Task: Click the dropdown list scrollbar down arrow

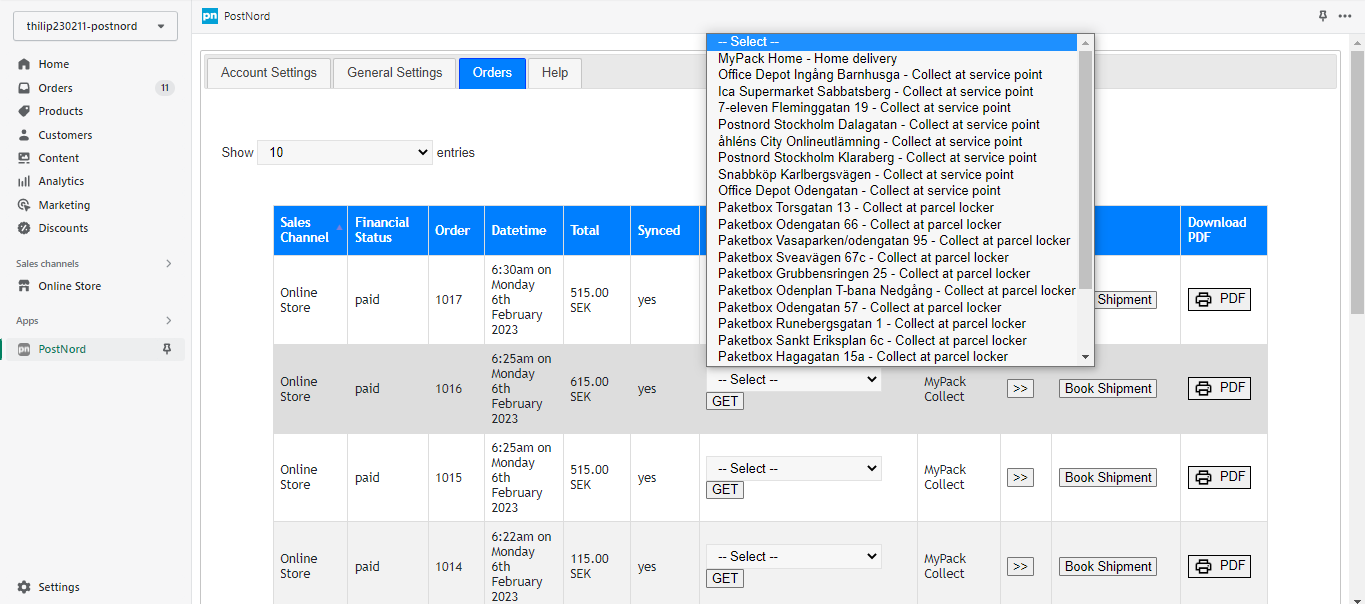Action: tap(1085, 357)
